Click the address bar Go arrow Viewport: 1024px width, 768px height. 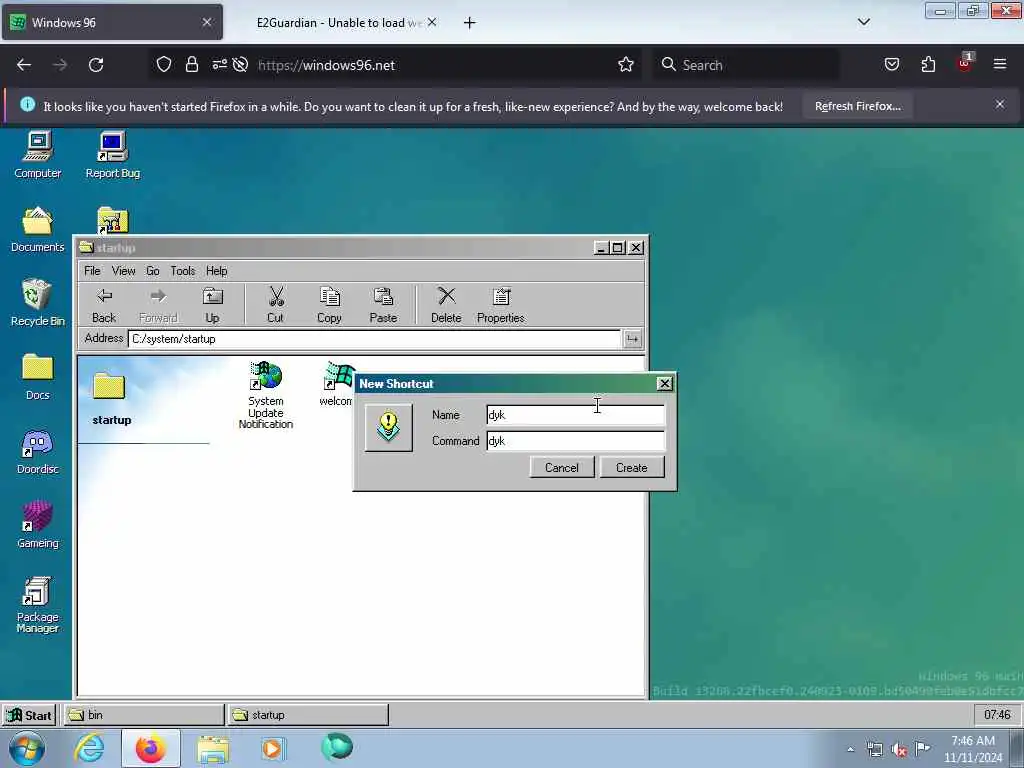click(632, 339)
